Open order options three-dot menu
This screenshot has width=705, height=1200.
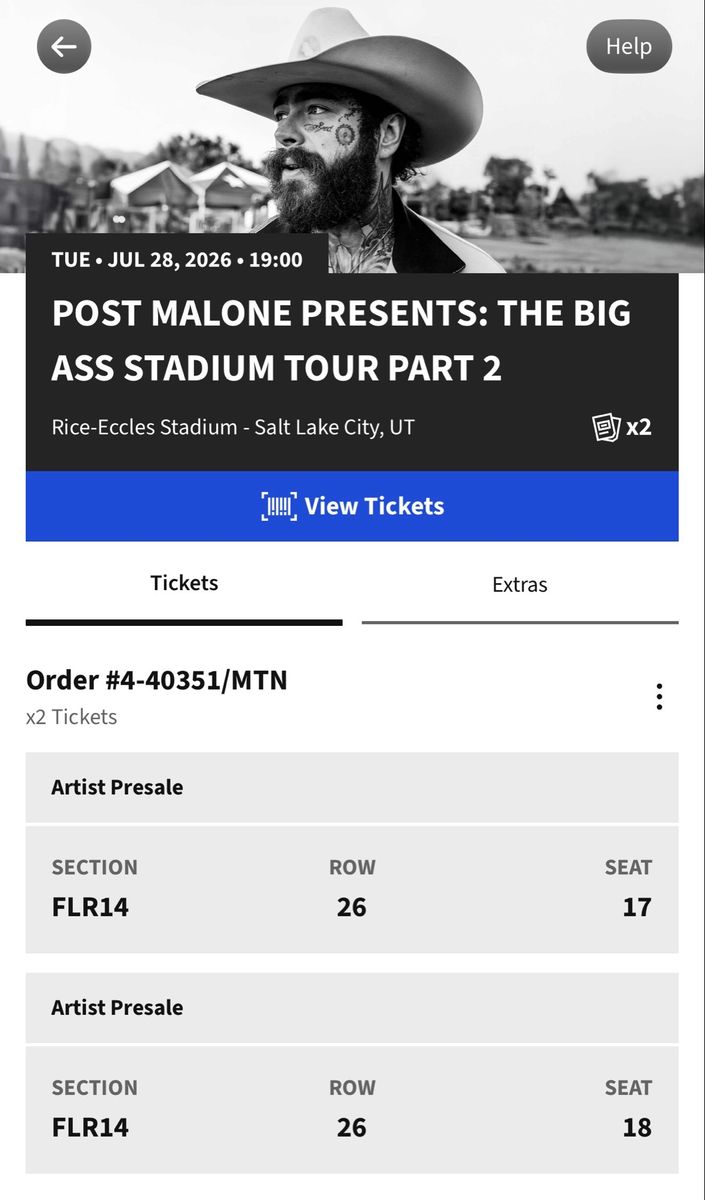659,697
